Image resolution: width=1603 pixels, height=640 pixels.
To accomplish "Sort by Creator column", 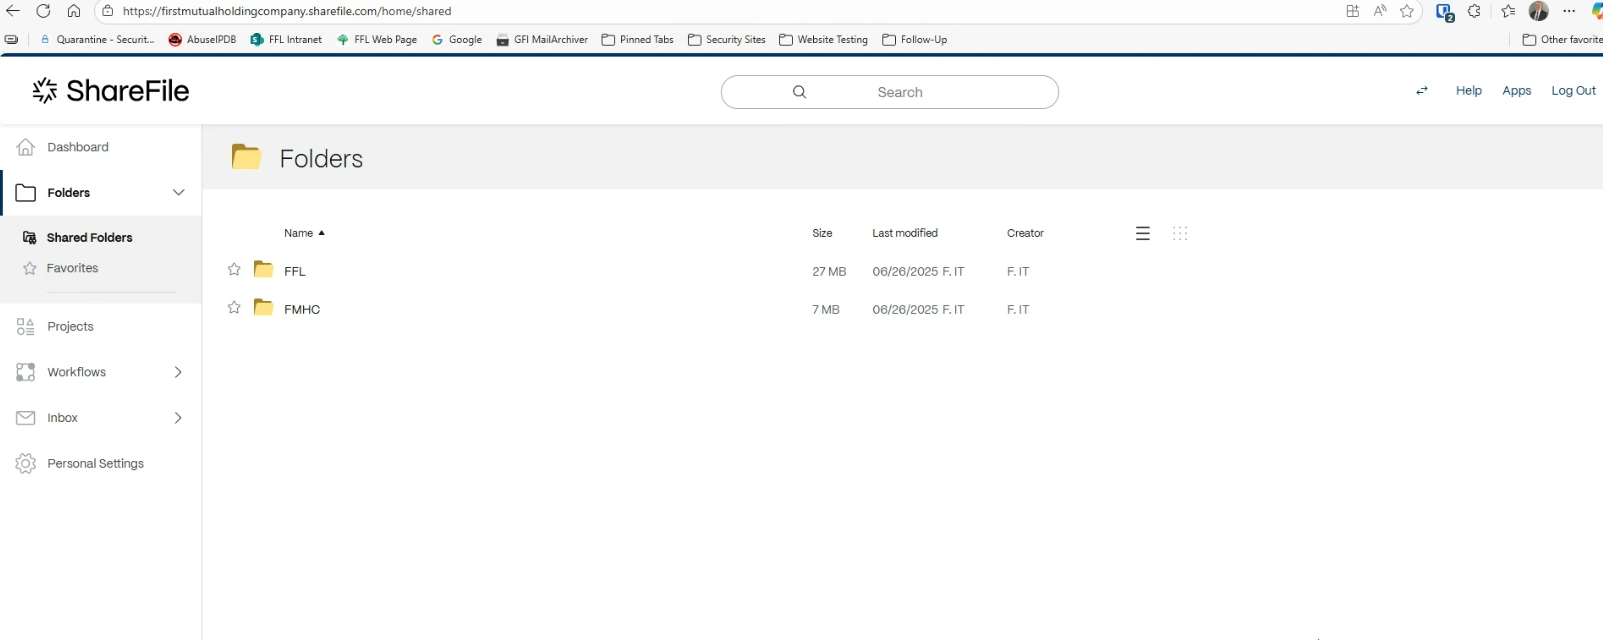I will tap(1025, 233).
